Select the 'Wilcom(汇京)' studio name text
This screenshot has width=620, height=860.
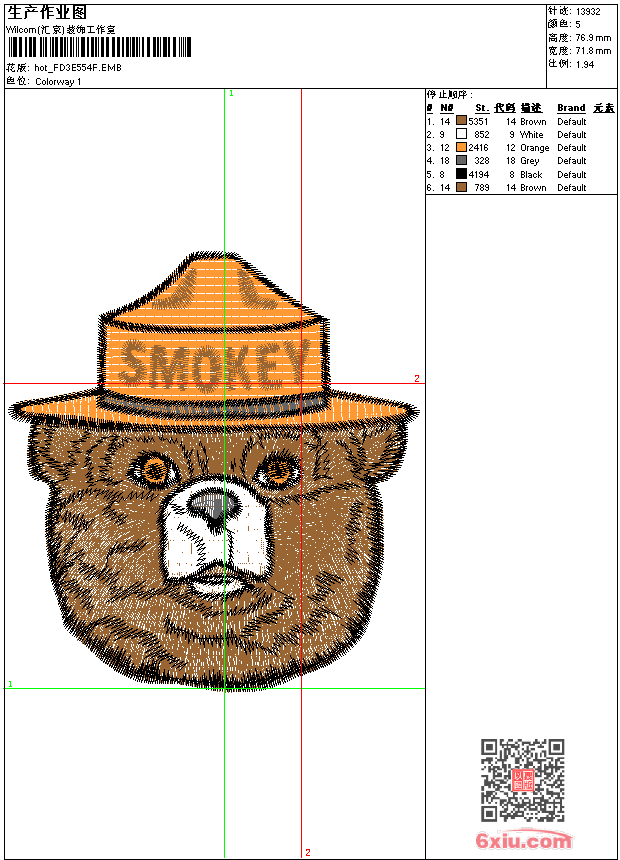coord(35,30)
